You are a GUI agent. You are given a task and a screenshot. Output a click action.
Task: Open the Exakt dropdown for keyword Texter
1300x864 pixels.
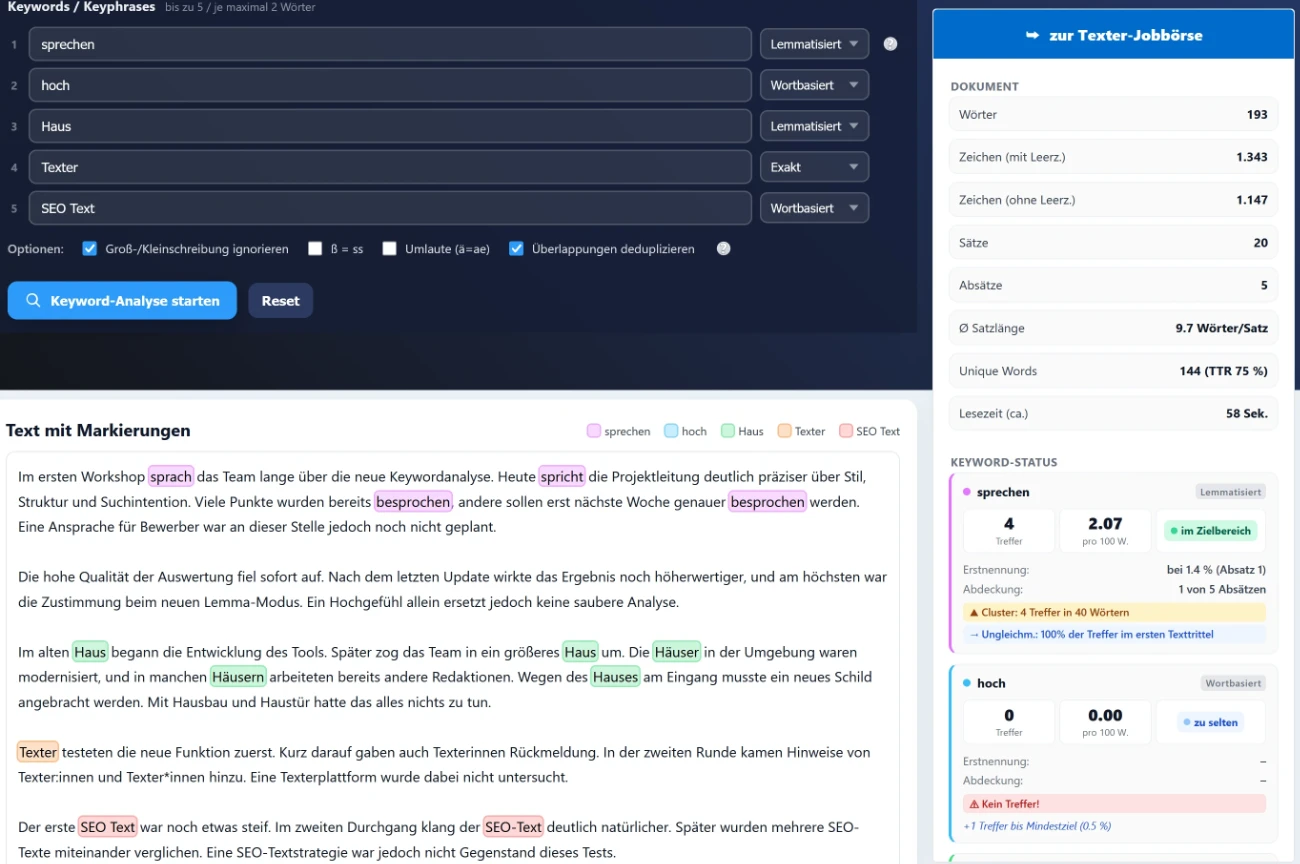pos(814,166)
